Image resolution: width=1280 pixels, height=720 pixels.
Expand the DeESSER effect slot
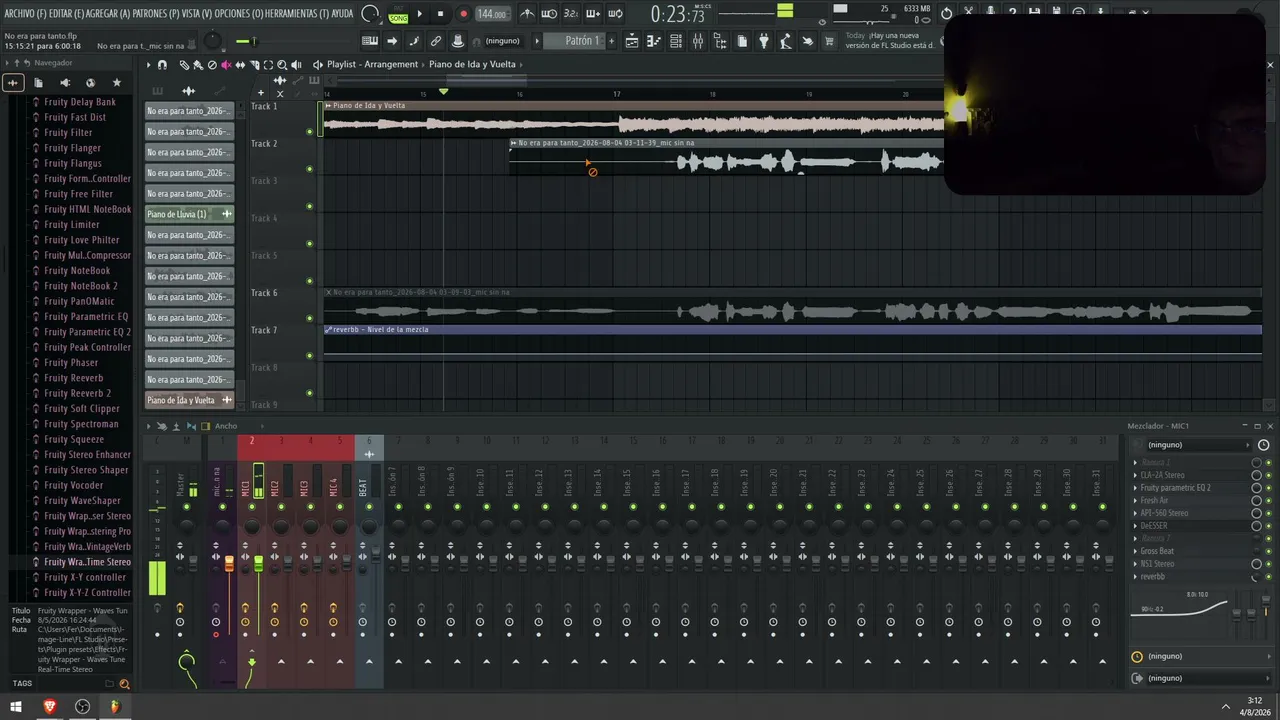1135,526
